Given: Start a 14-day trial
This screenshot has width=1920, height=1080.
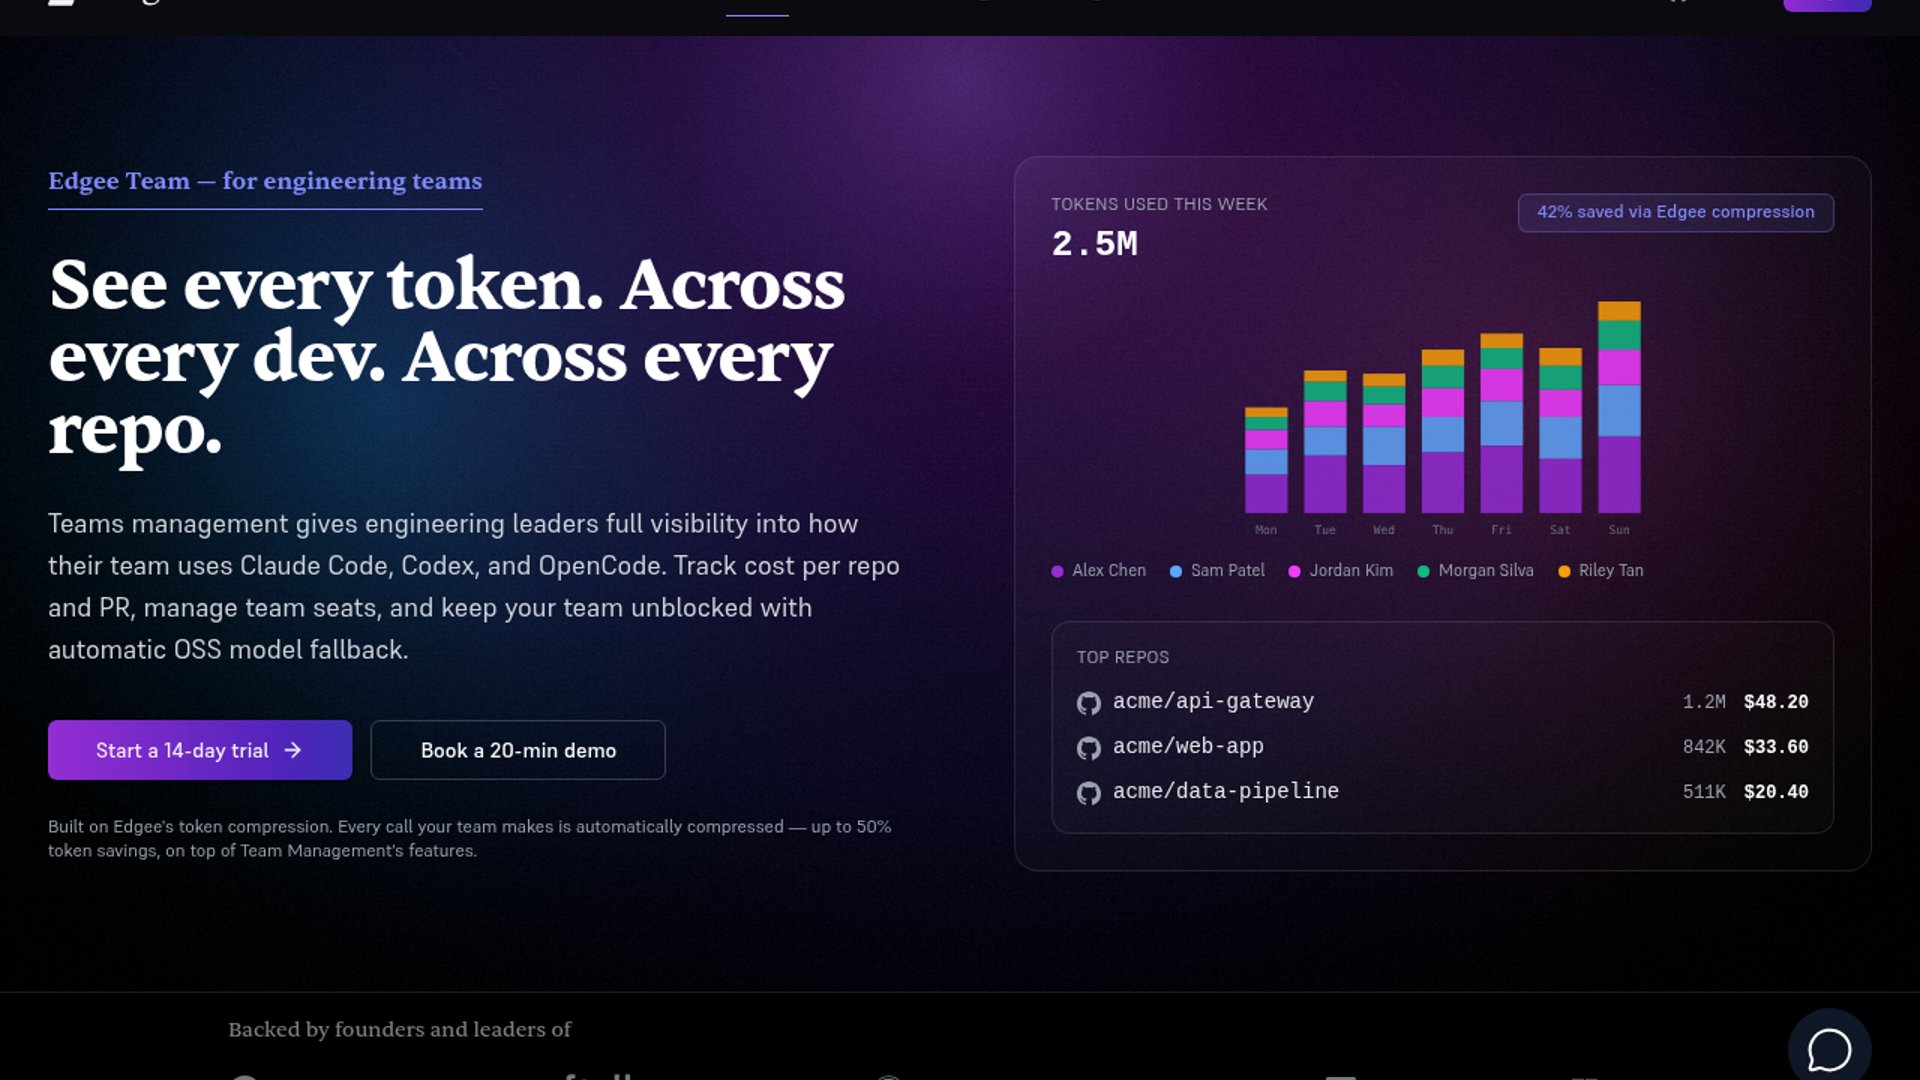Looking at the screenshot, I should pos(200,750).
